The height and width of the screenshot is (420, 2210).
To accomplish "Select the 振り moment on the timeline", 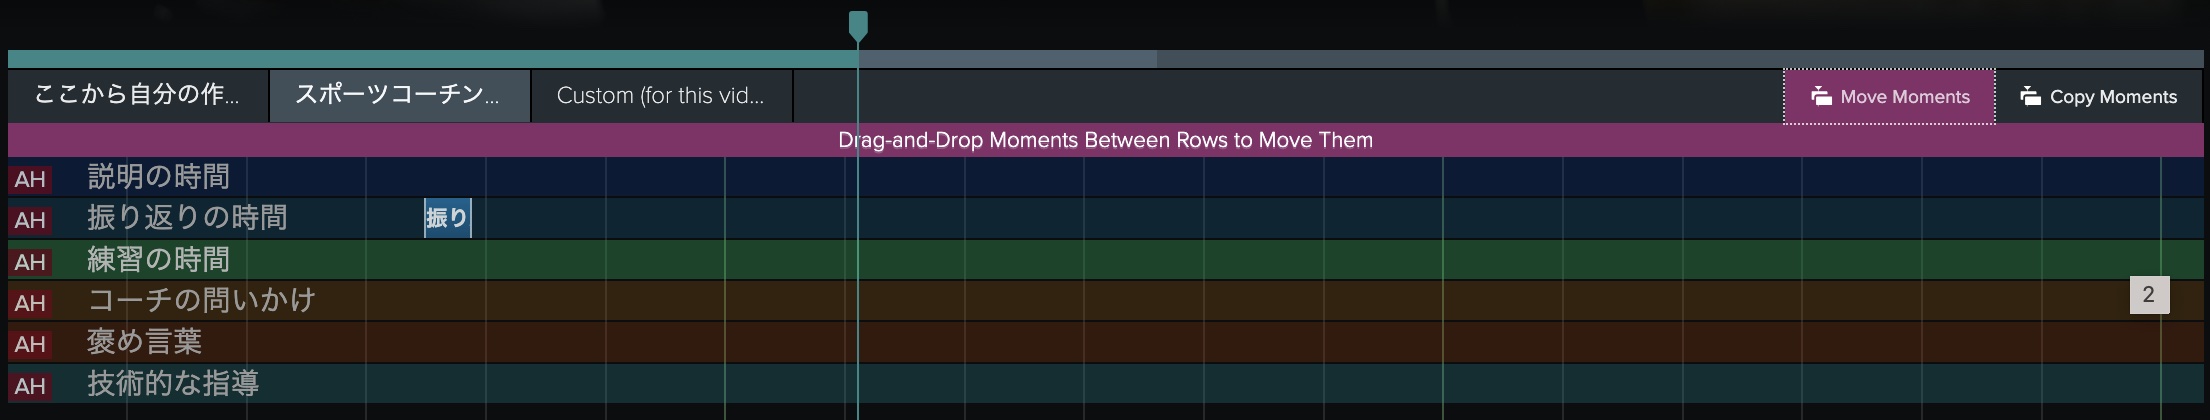I will (x=447, y=218).
